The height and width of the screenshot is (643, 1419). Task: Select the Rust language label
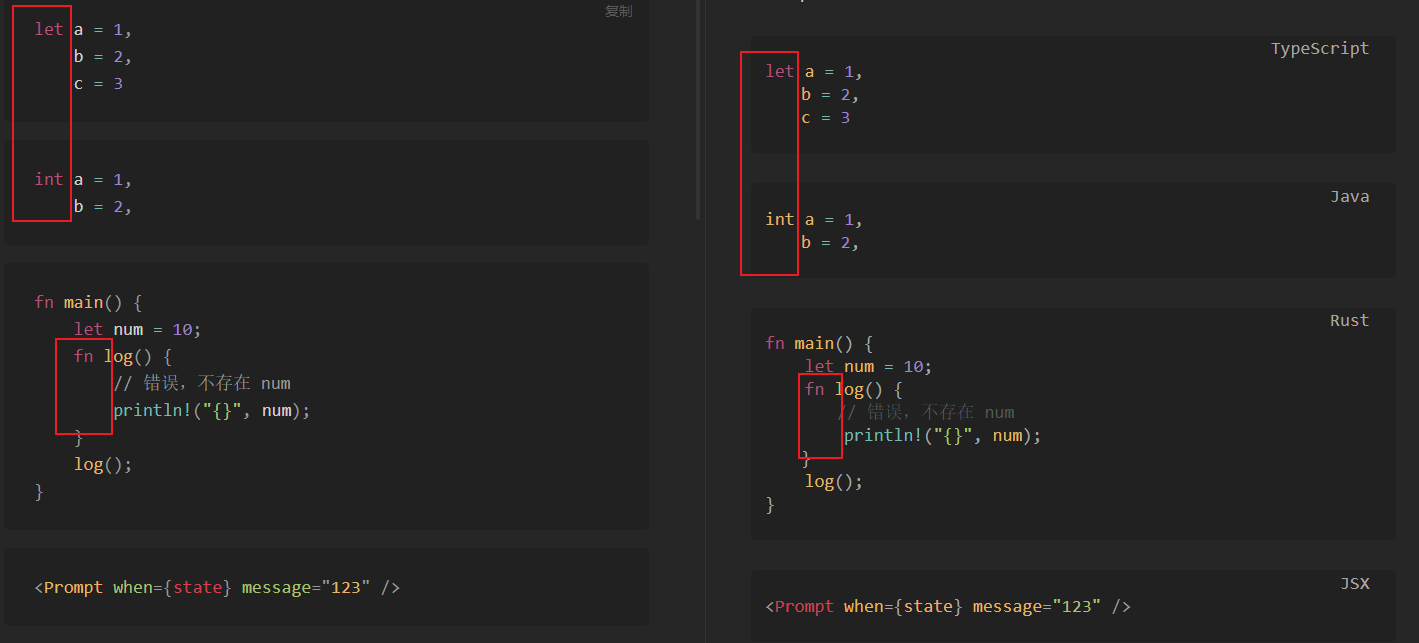pyautogui.click(x=1349, y=320)
